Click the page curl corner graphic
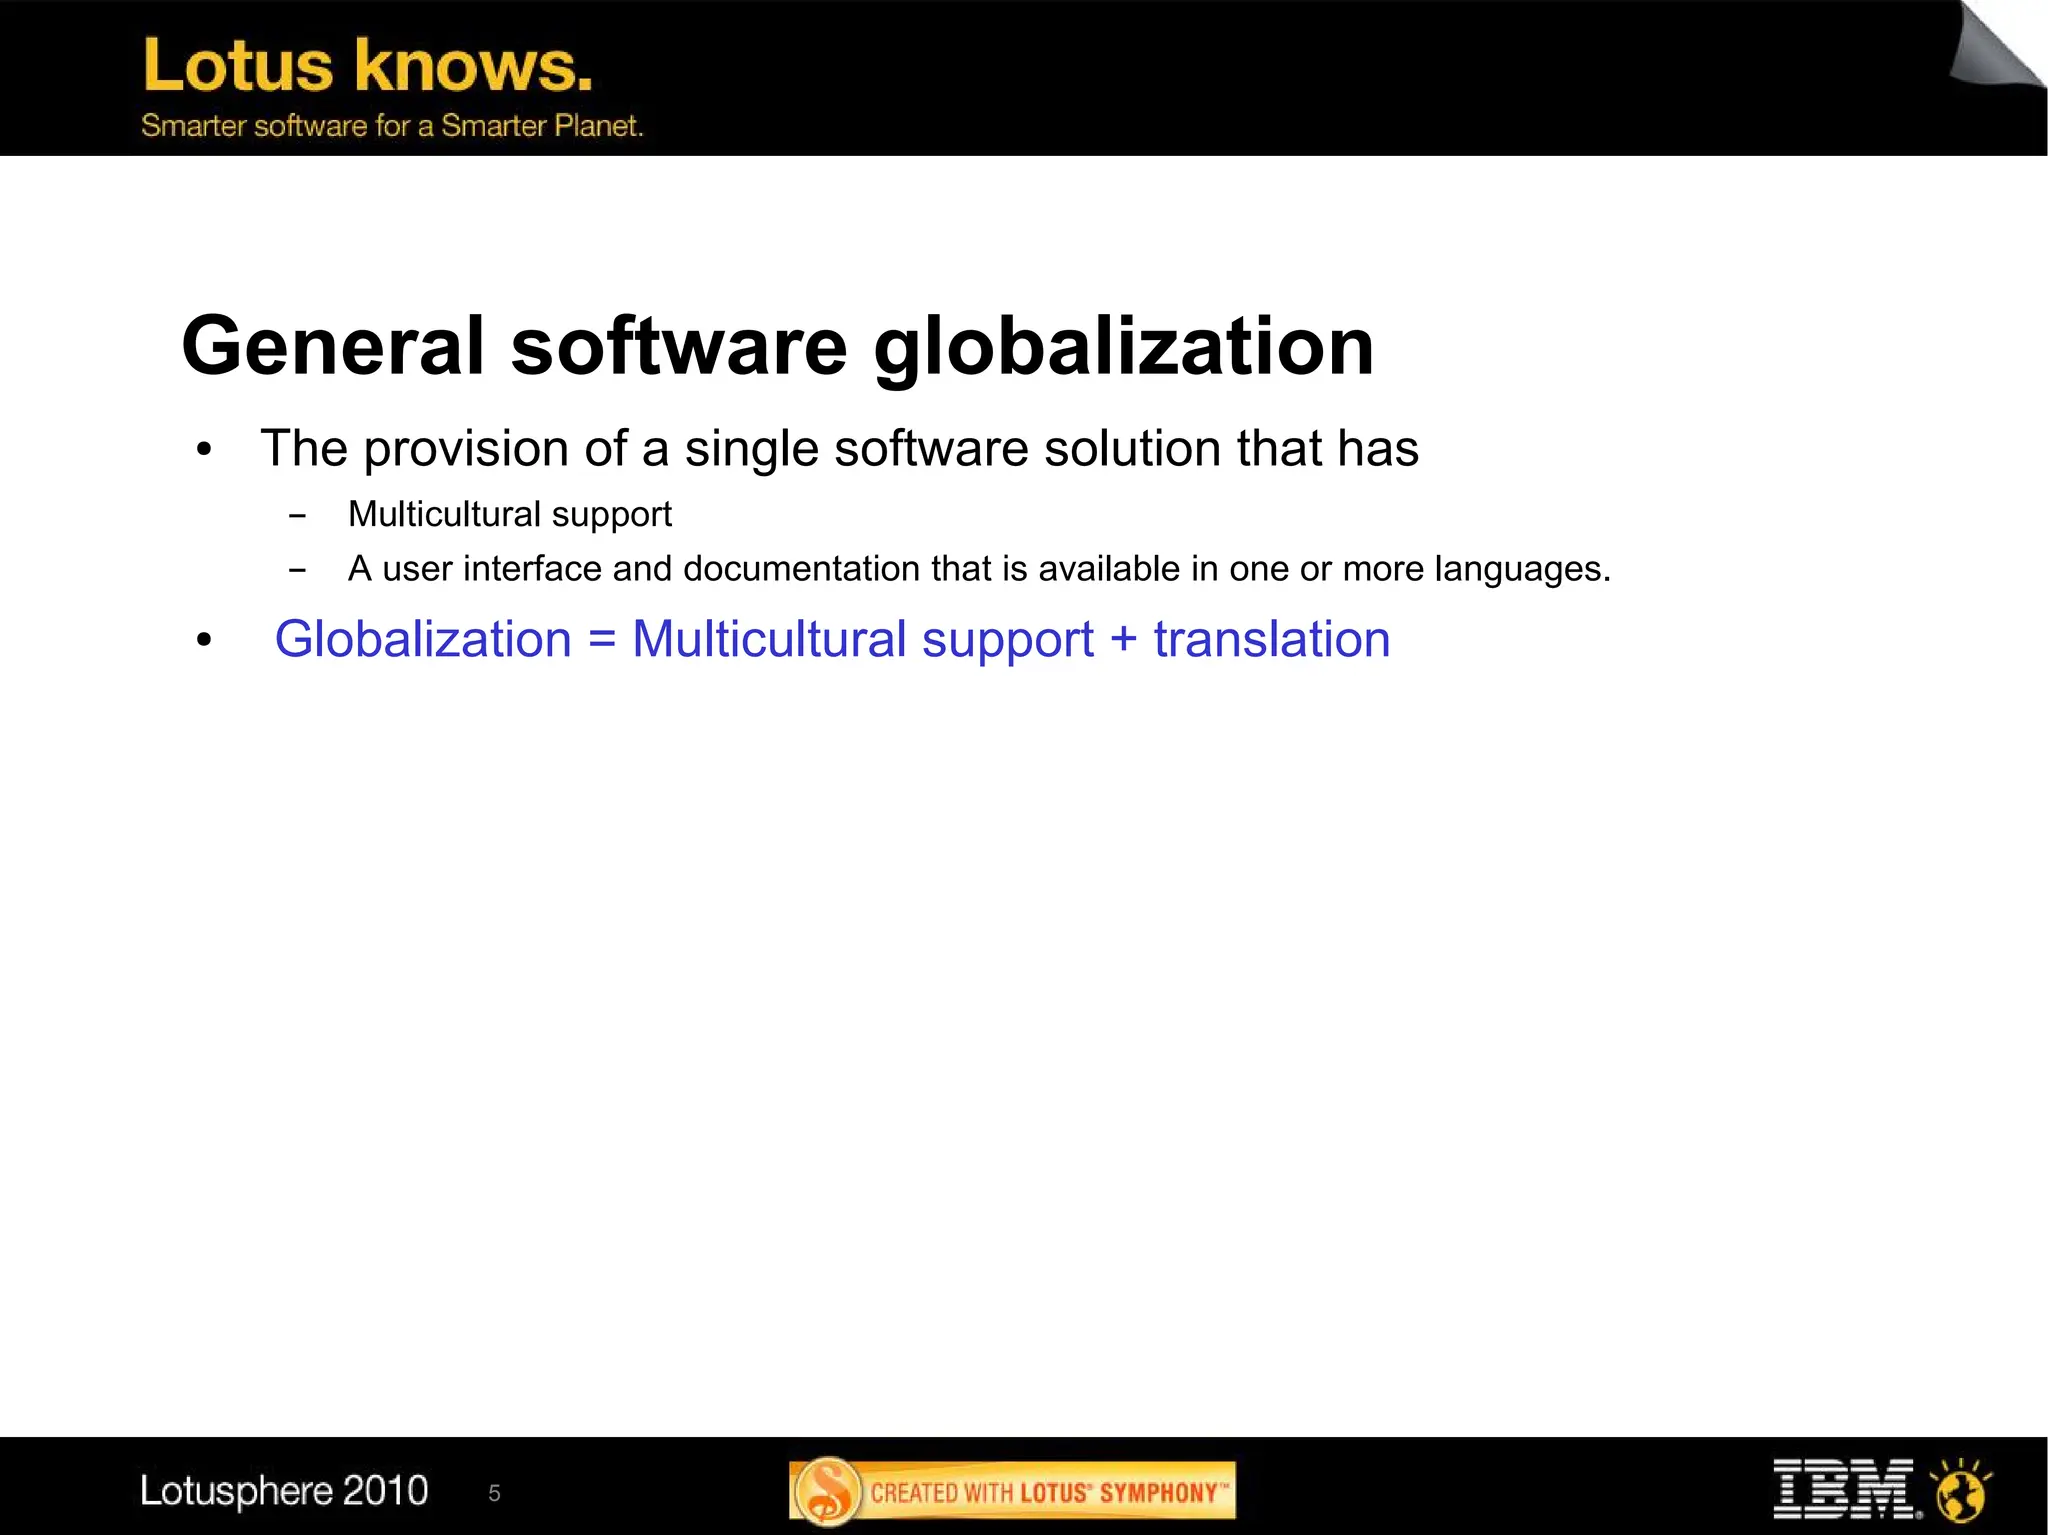This screenshot has width=2048, height=1535. [1997, 44]
